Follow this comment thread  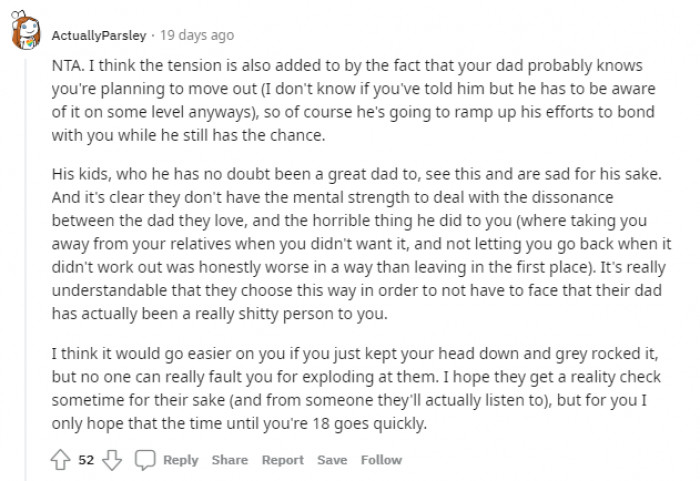381,460
